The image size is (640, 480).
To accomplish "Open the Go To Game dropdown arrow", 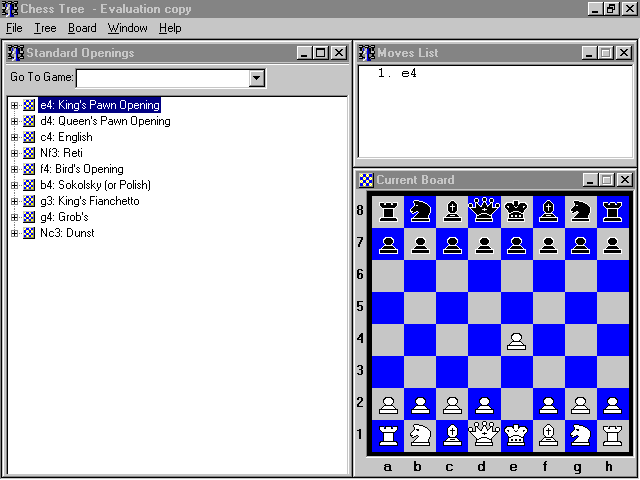I will (x=256, y=78).
